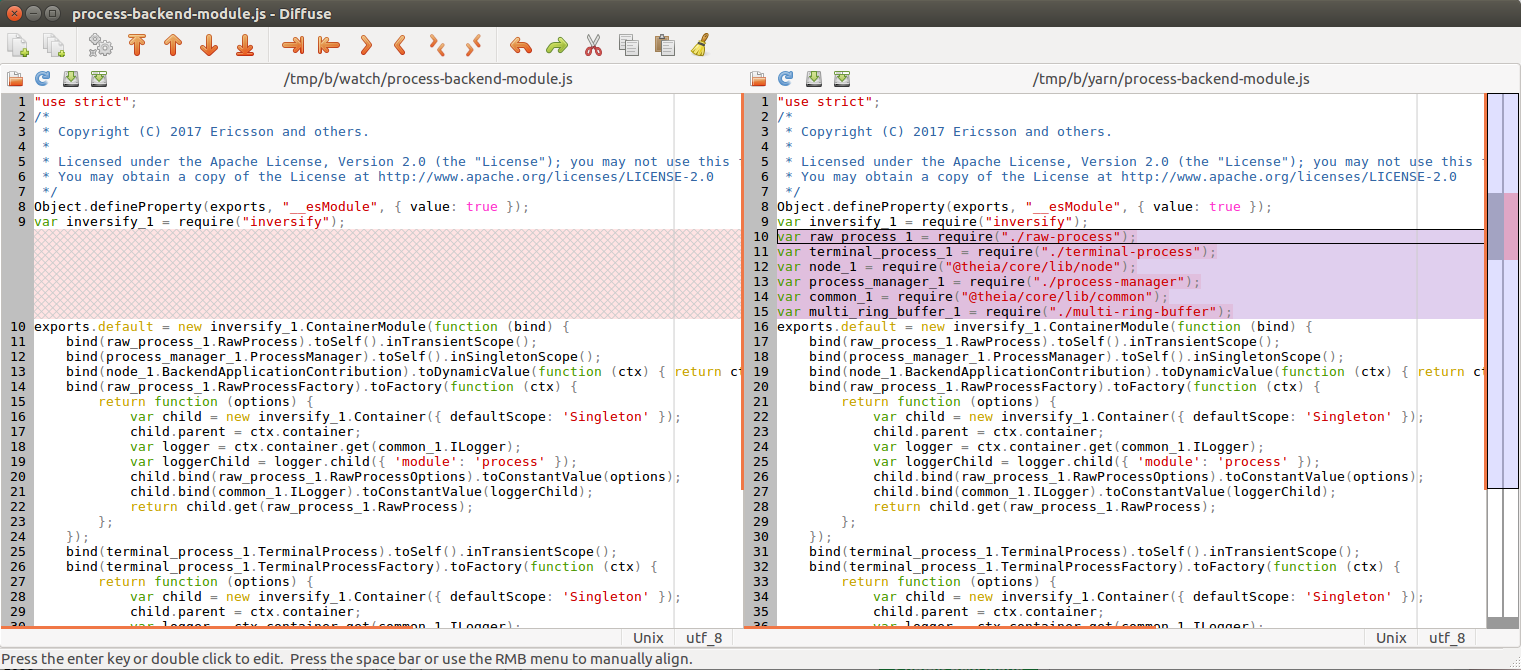The height and width of the screenshot is (670, 1521).
Task: Cut with the scissors icon
Action: (592, 45)
